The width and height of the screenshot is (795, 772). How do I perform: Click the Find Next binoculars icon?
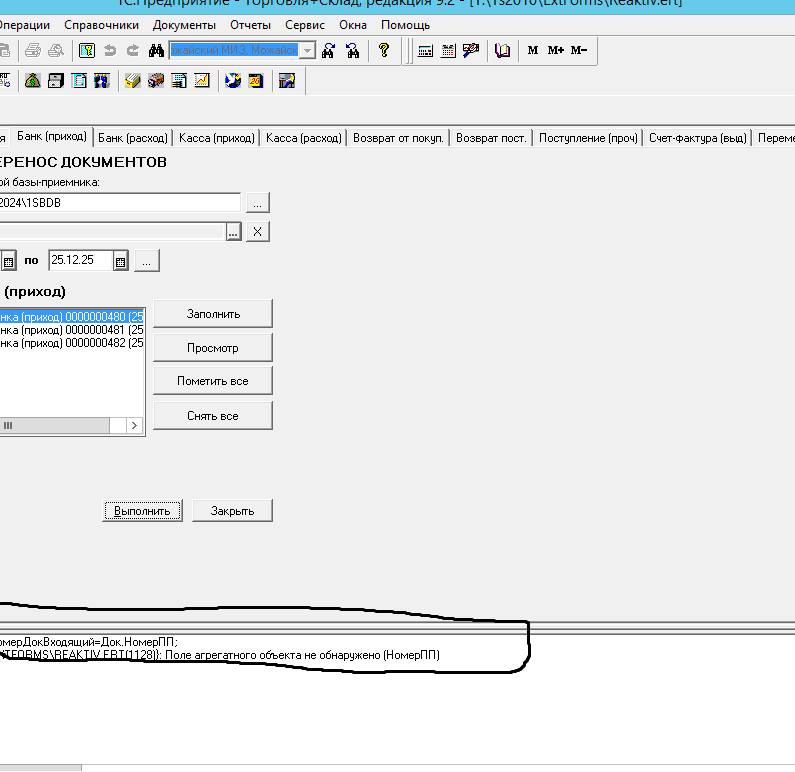329,50
